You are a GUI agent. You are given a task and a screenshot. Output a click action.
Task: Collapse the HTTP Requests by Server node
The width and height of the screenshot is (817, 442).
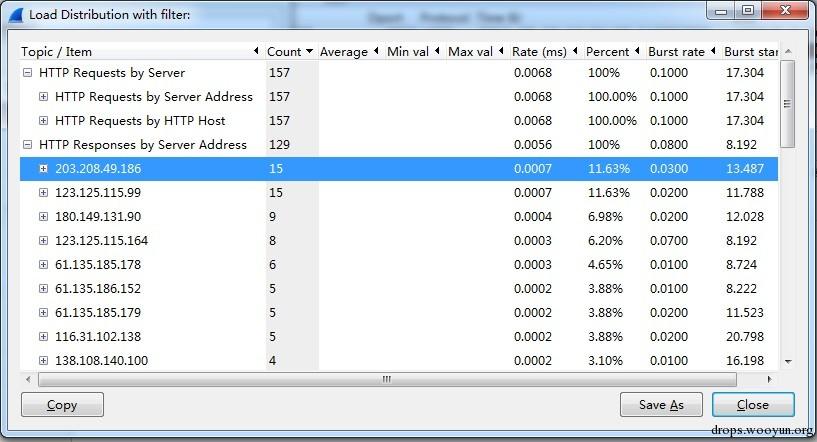[28, 72]
